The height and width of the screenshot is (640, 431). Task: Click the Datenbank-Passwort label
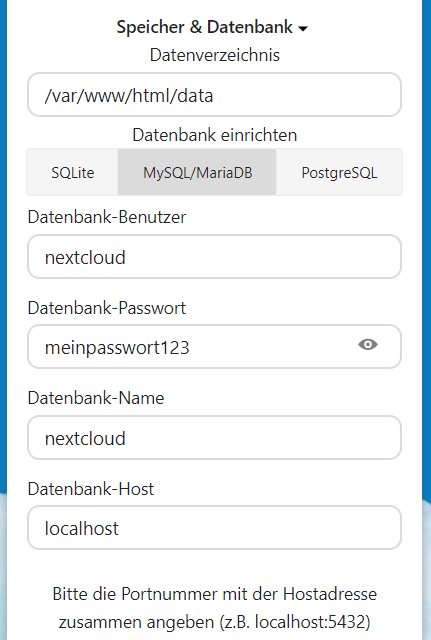click(107, 308)
